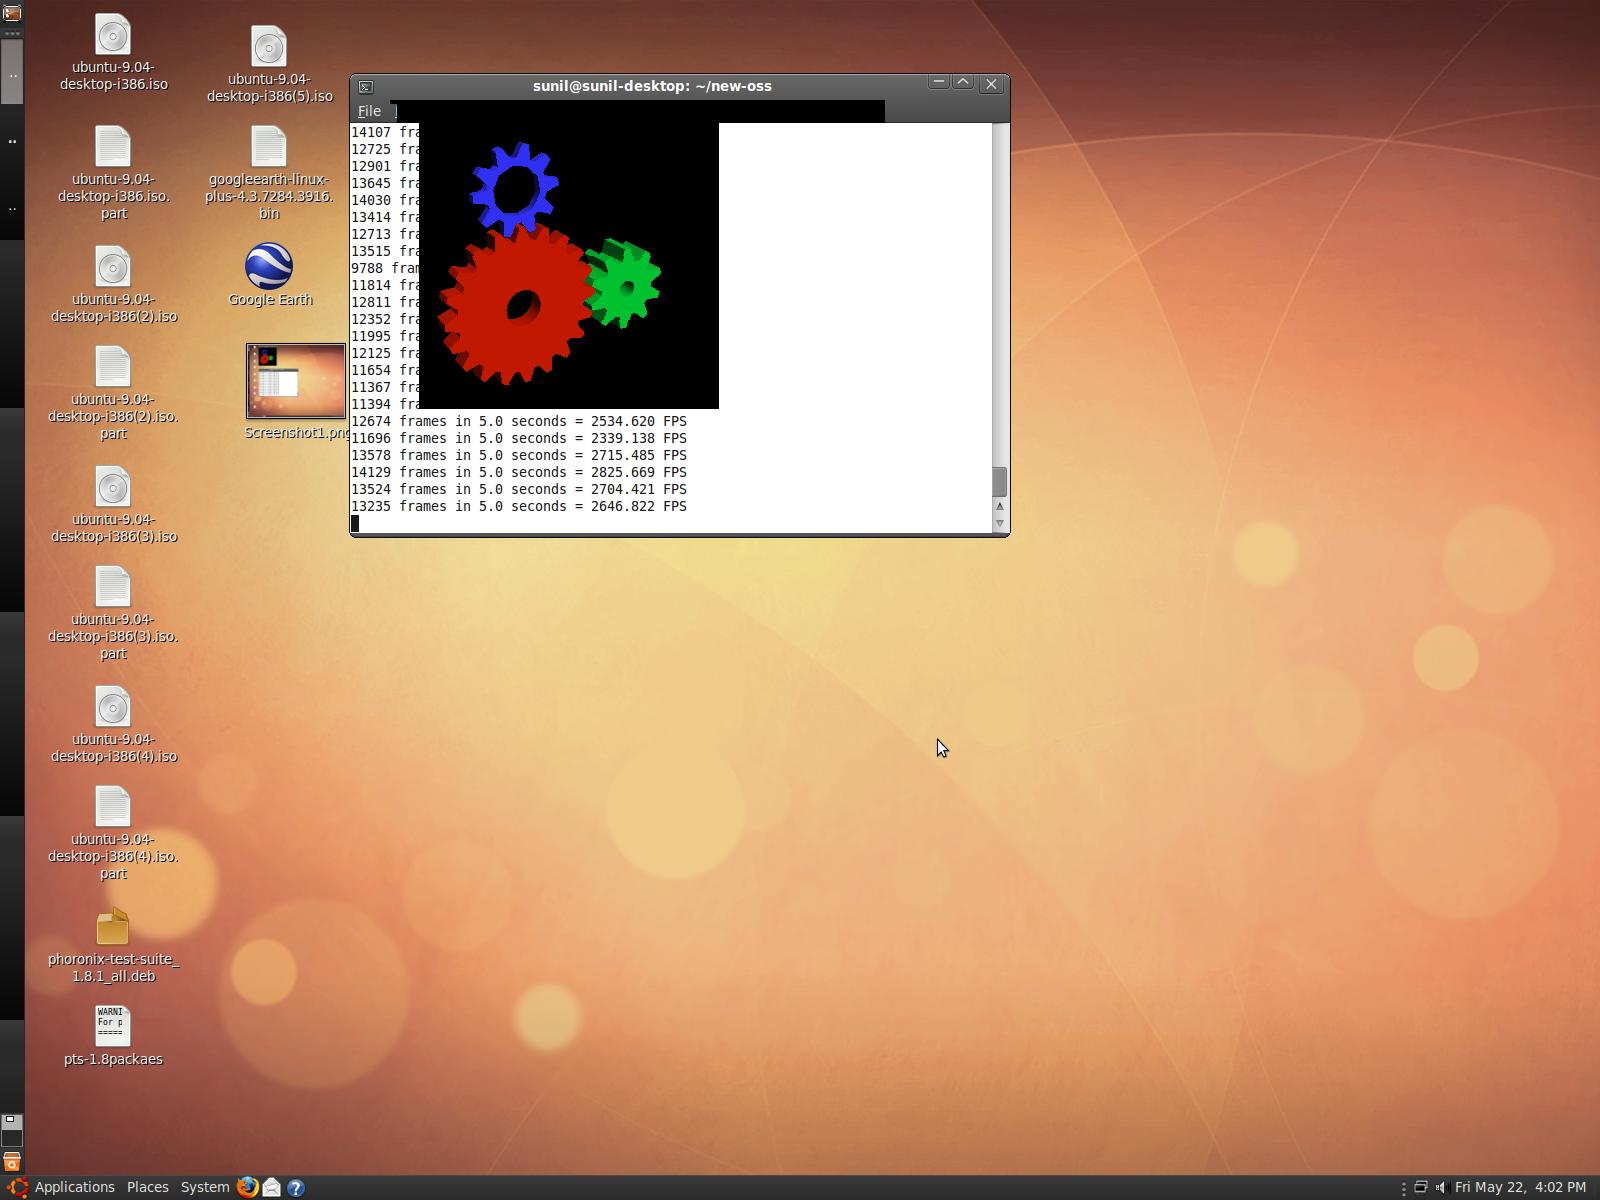Click the date and time clock
The height and width of the screenshot is (1200, 1600).
pyautogui.click(x=1520, y=1187)
